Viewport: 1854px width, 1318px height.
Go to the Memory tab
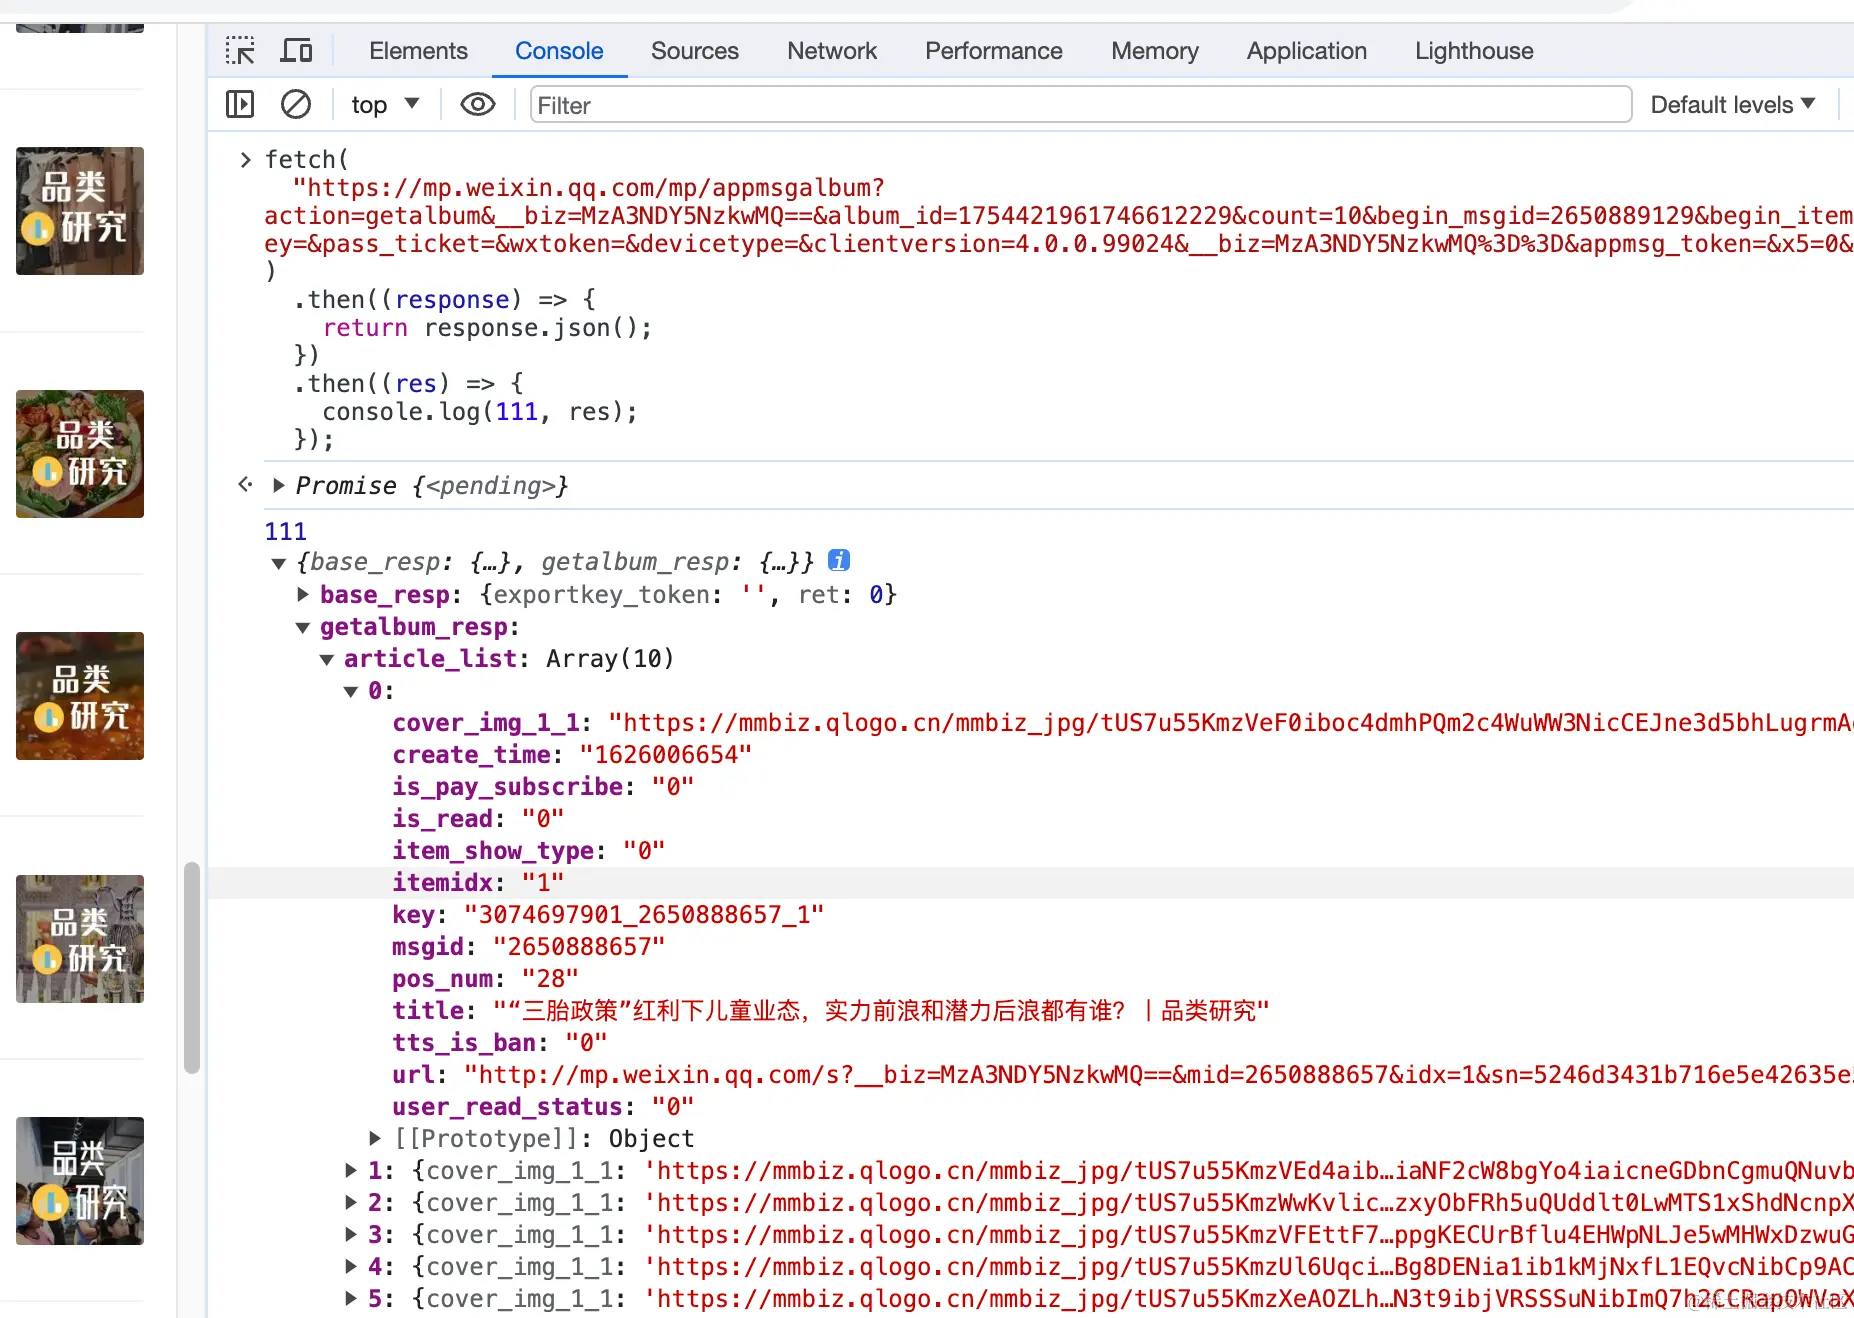(1155, 51)
